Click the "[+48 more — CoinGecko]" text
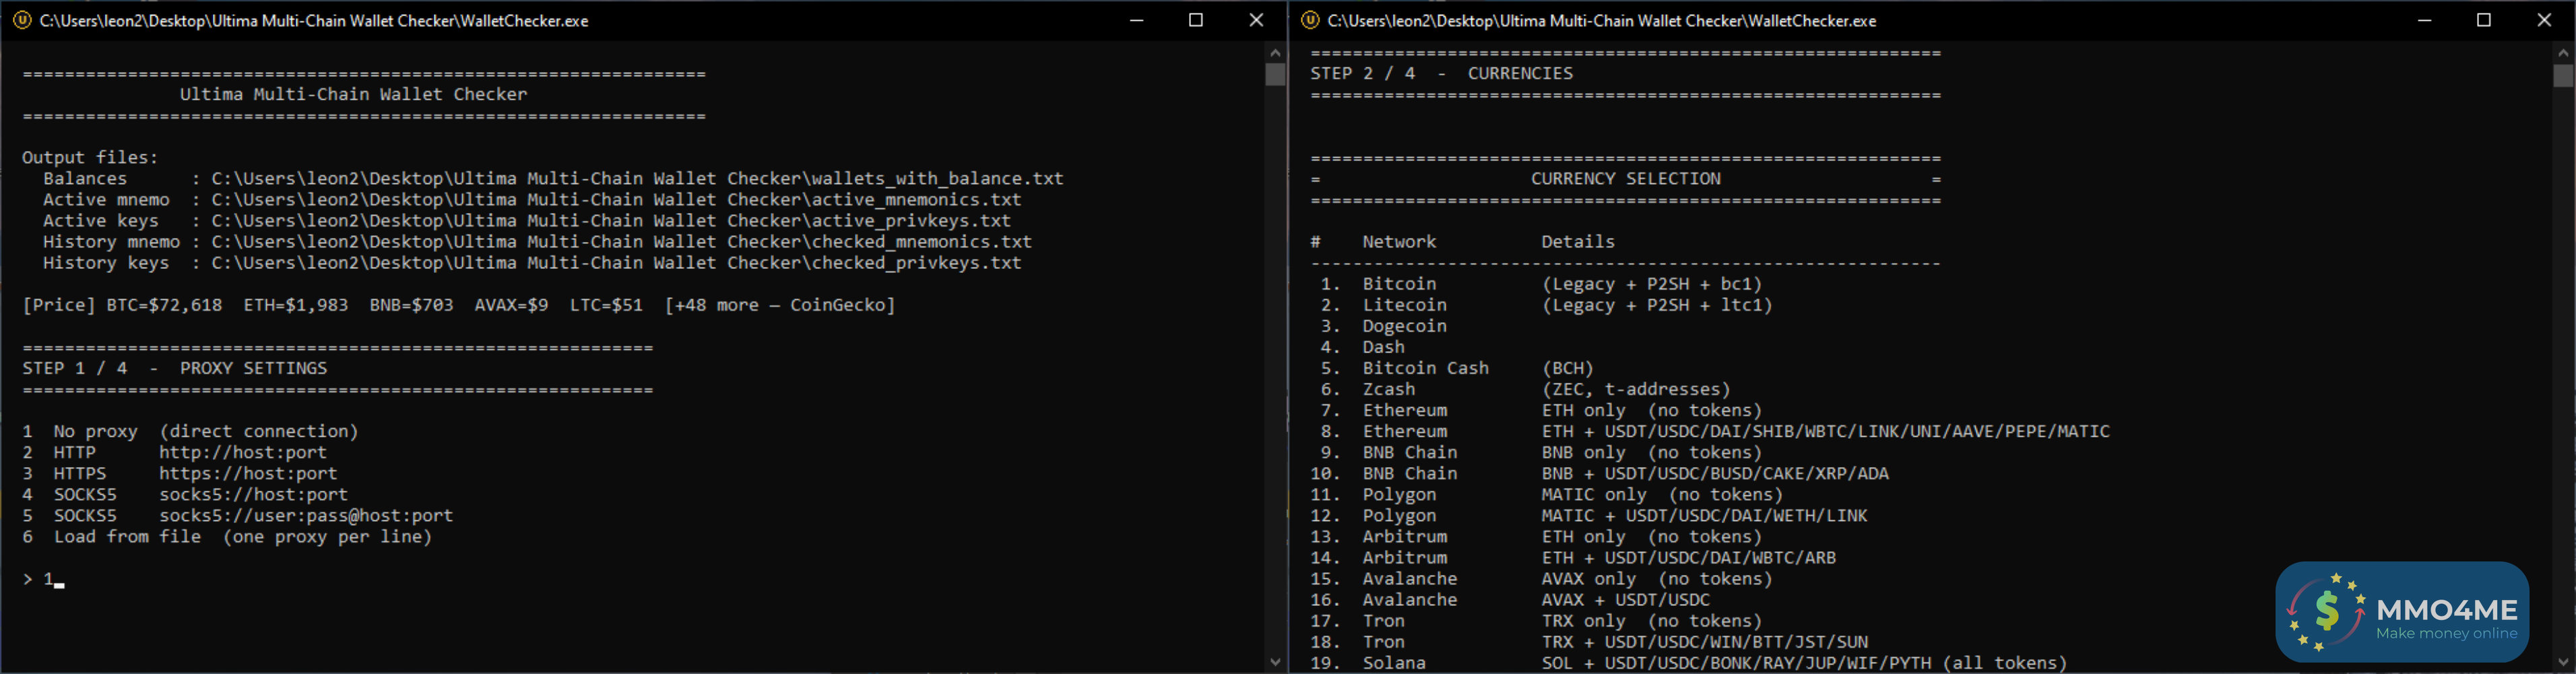 (x=780, y=305)
